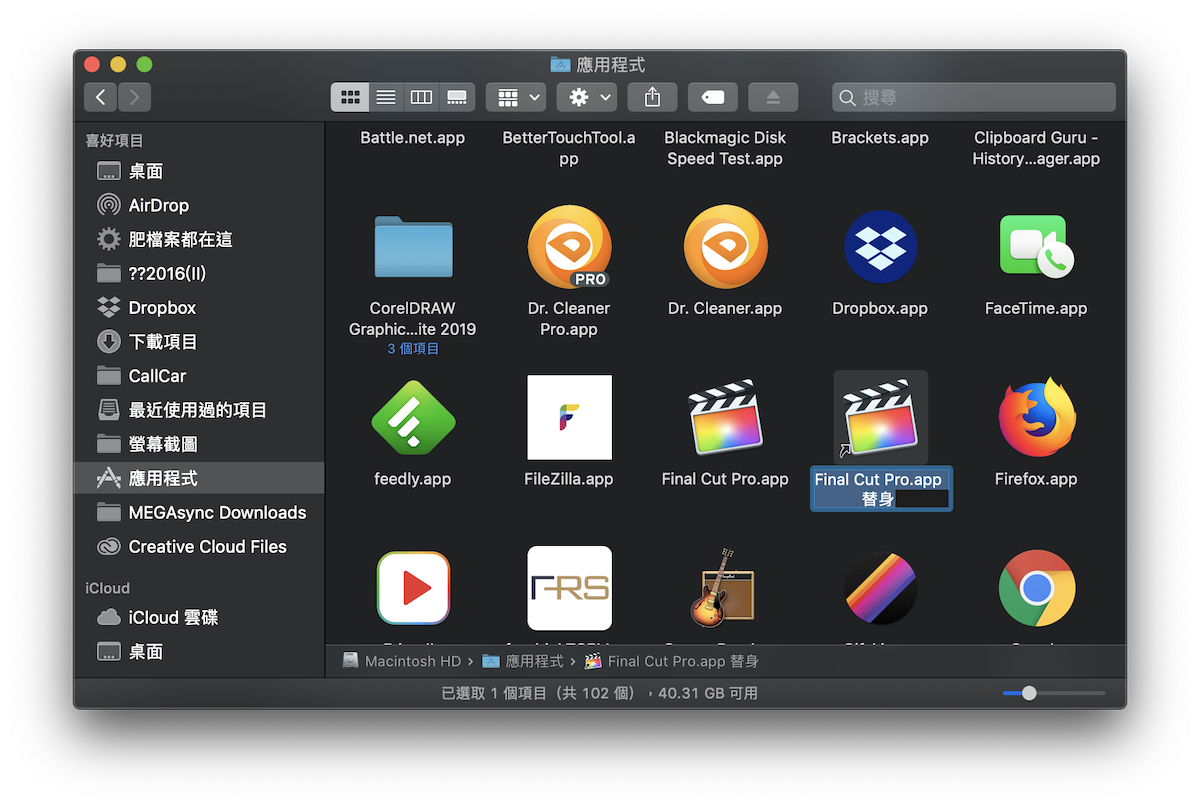
Task: Open 桌面 under the iCloud section
Action: (199, 652)
